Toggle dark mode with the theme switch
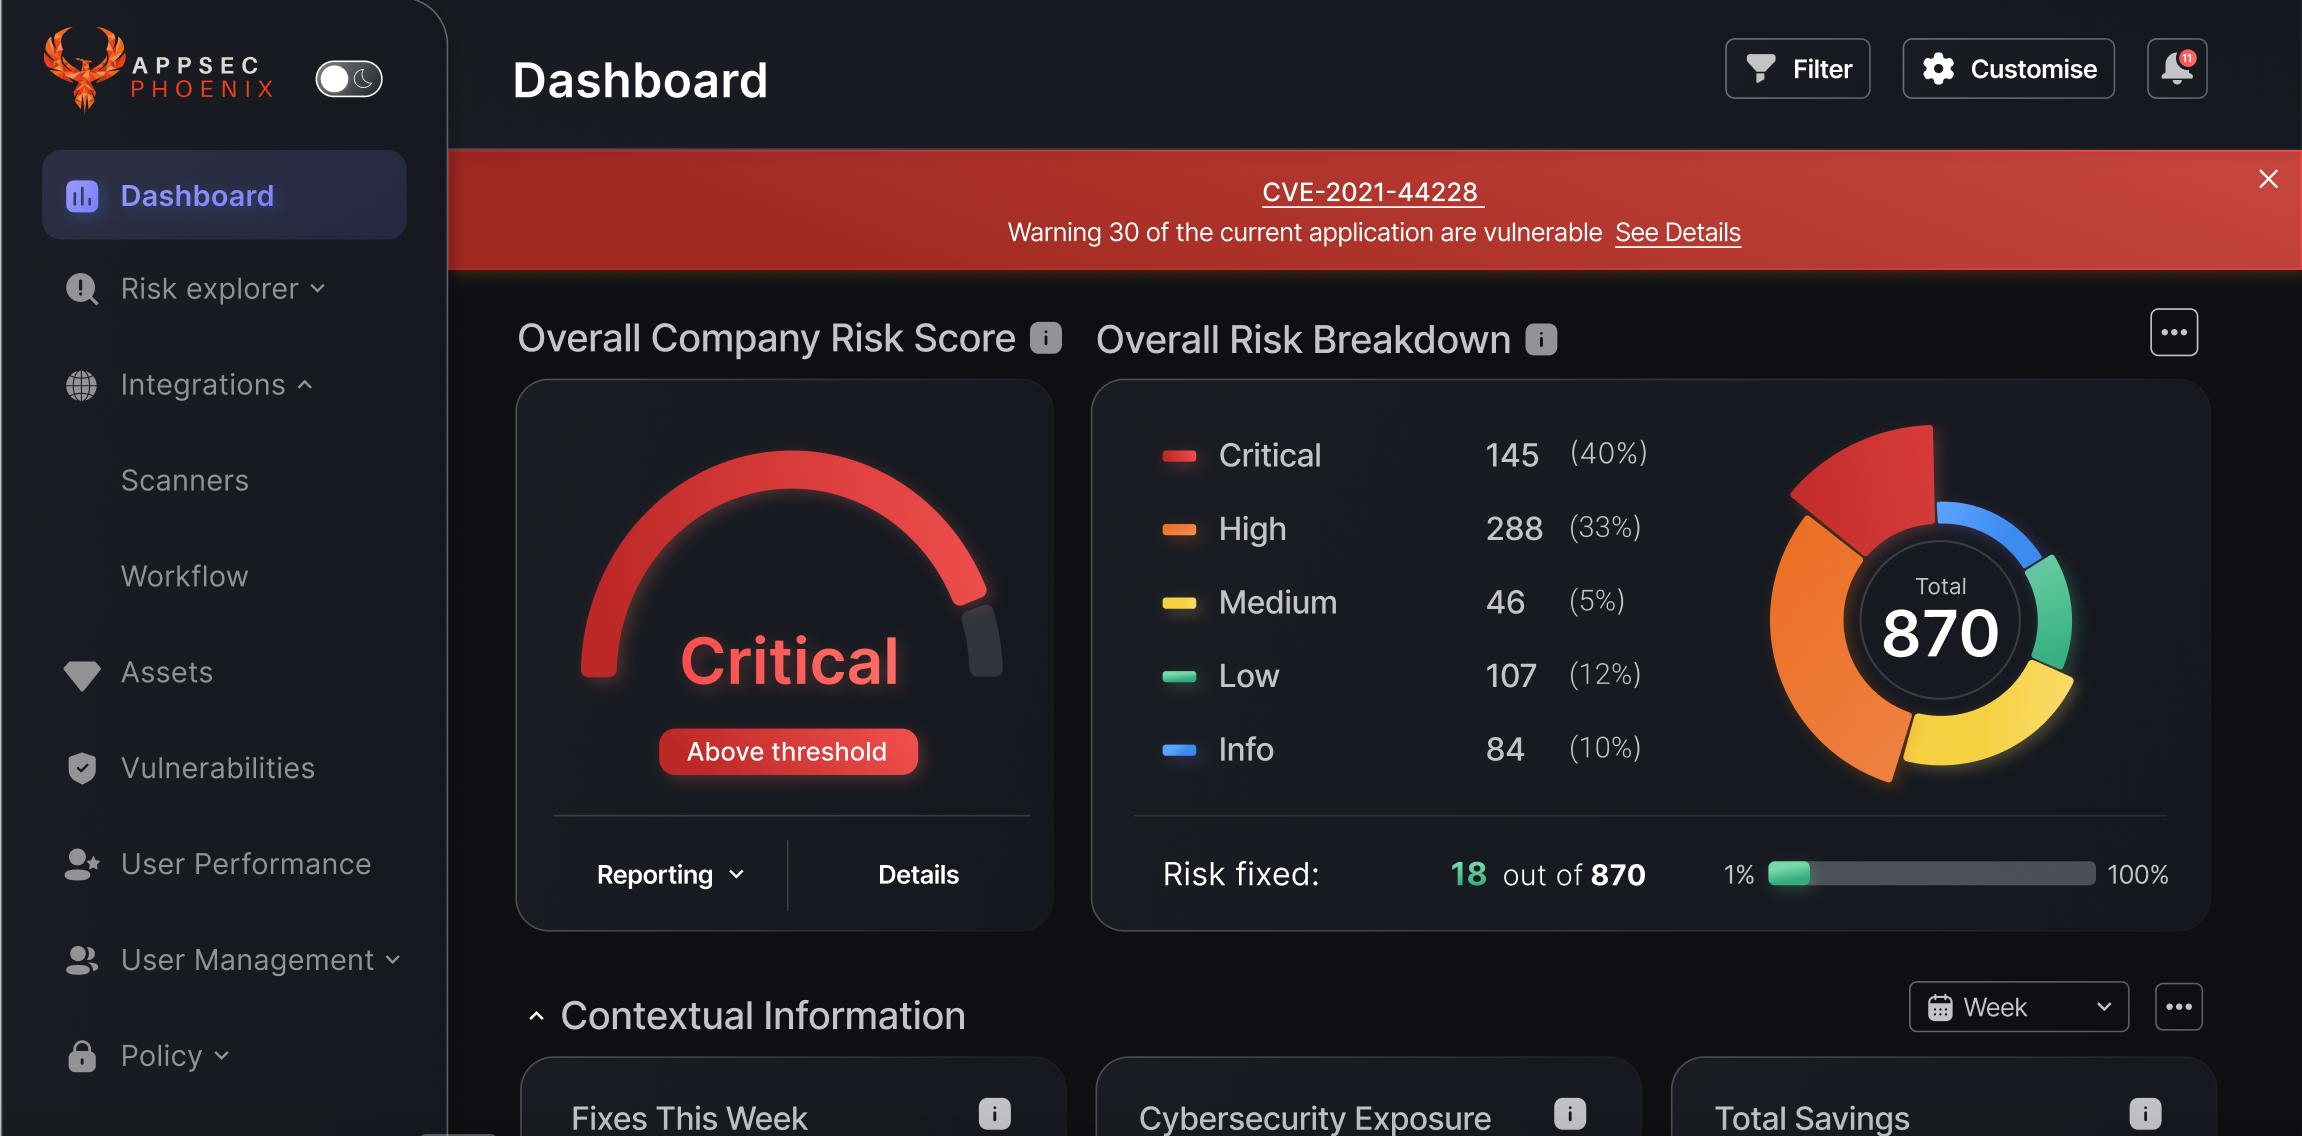 click(348, 78)
